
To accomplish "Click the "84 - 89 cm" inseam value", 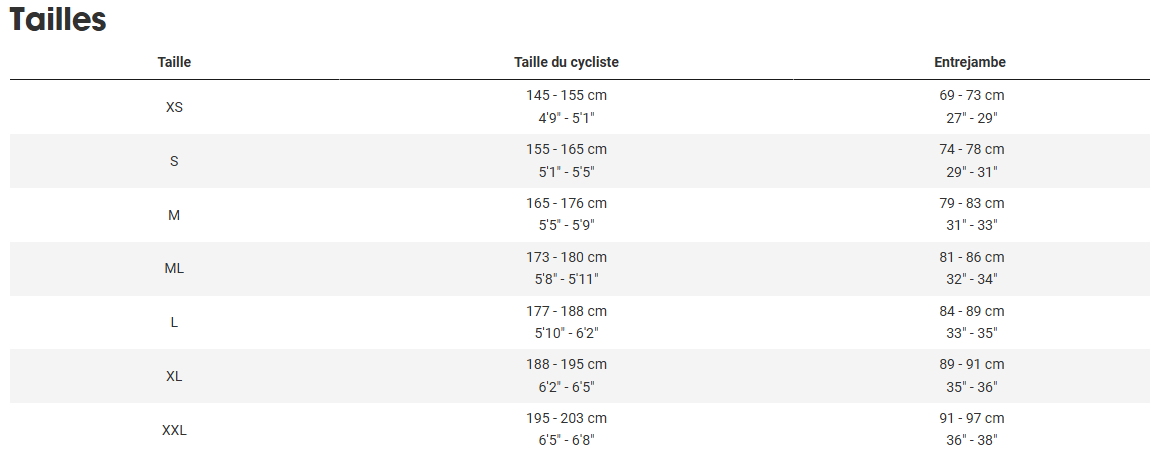I will (969, 312).
